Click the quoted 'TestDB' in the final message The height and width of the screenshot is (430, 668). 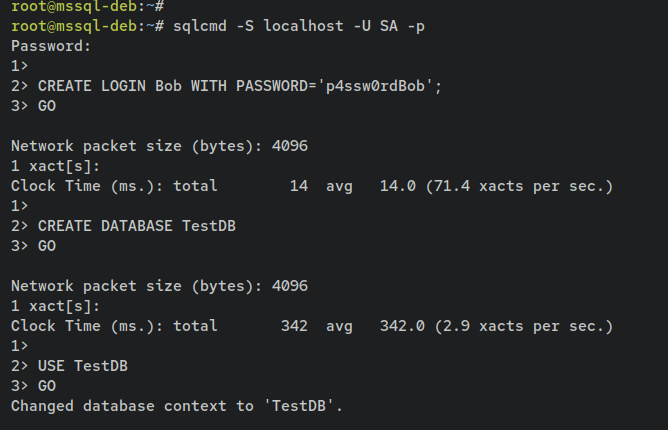click(x=300, y=406)
